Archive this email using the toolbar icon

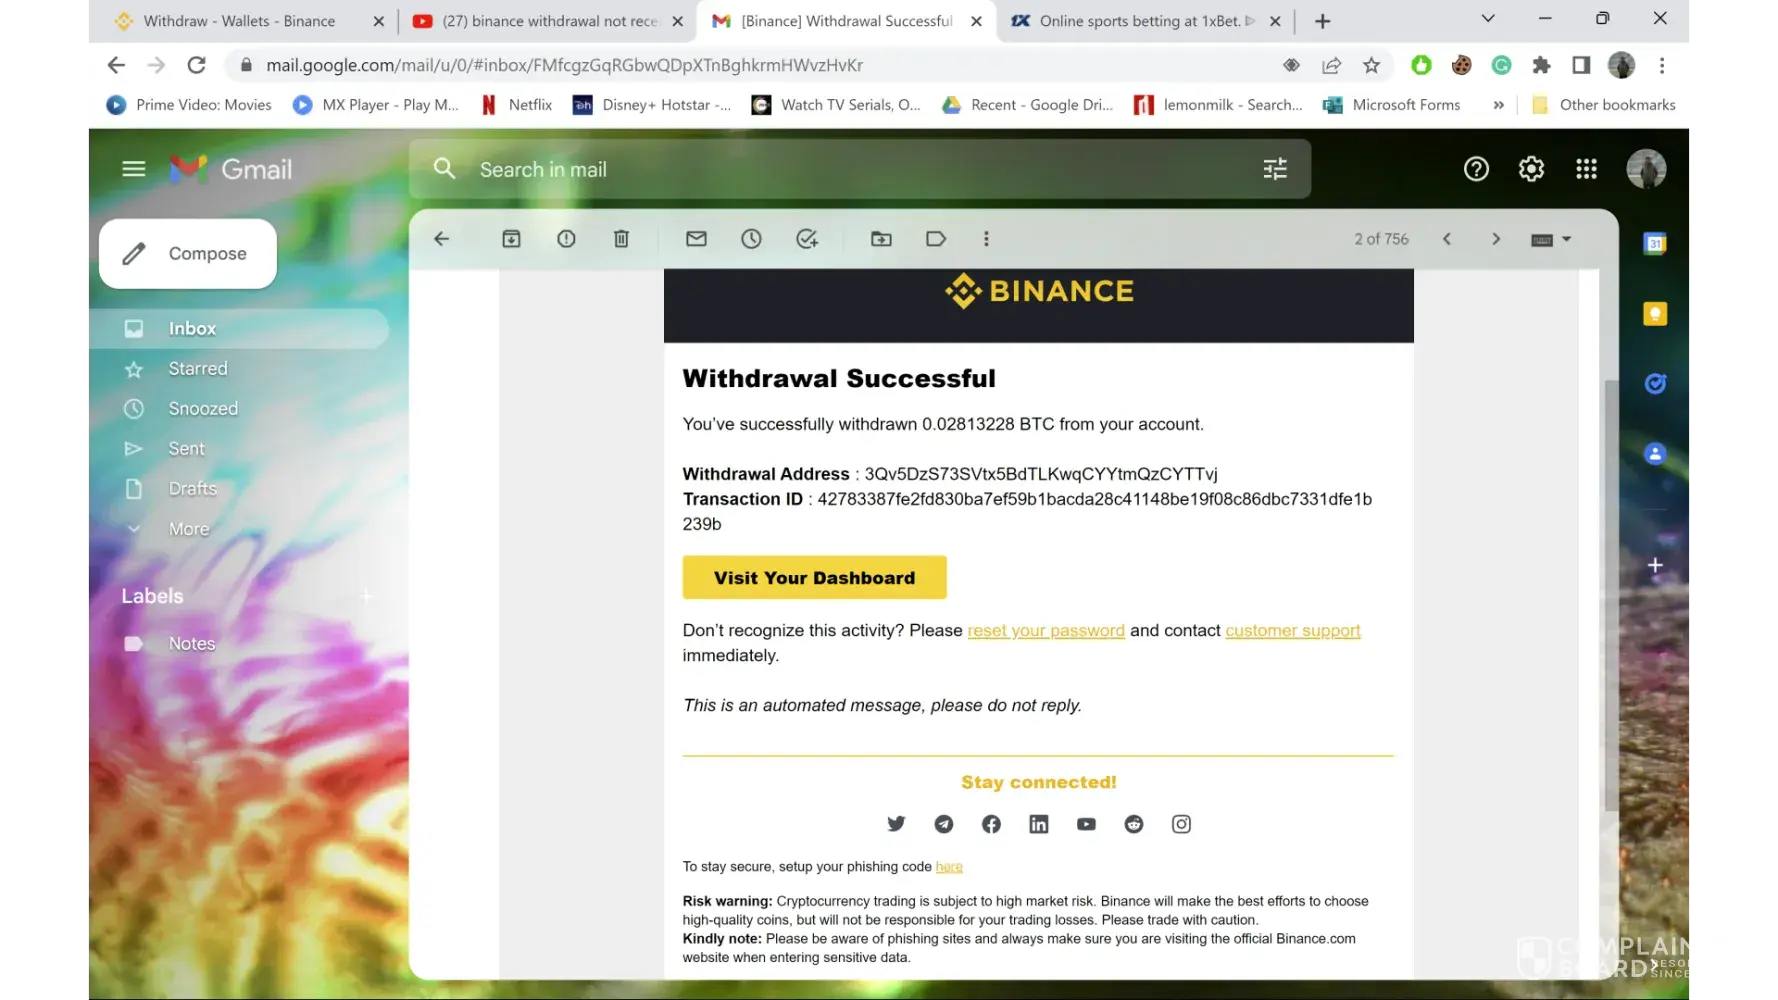[x=511, y=239]
